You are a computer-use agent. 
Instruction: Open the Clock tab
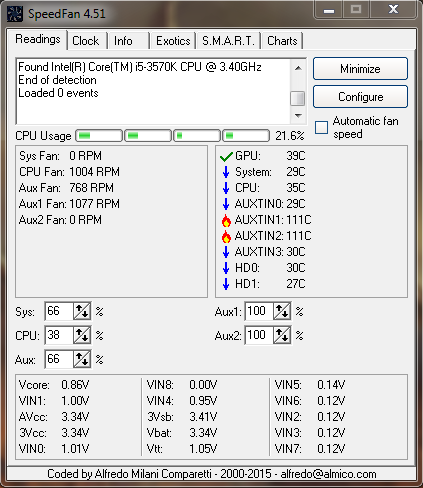(86, 41)
